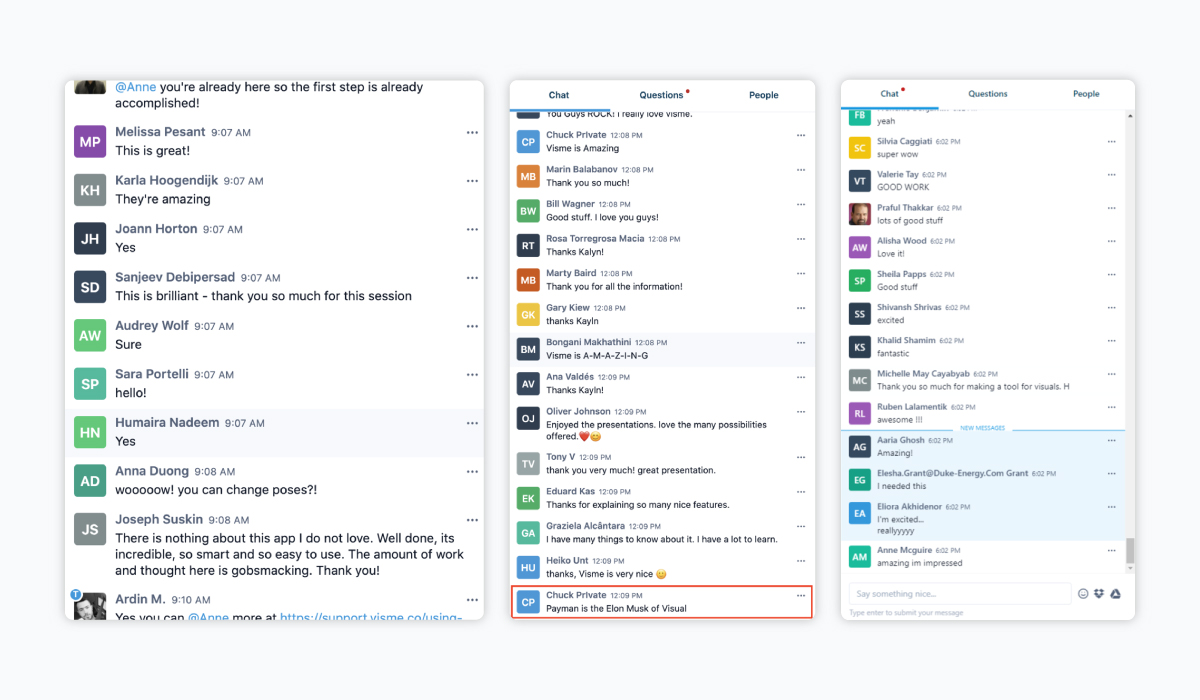Open more options for Ana Valdés's message
Image resolution: width=1200 pixels, height=700 pixels.
tap(800, 377)
